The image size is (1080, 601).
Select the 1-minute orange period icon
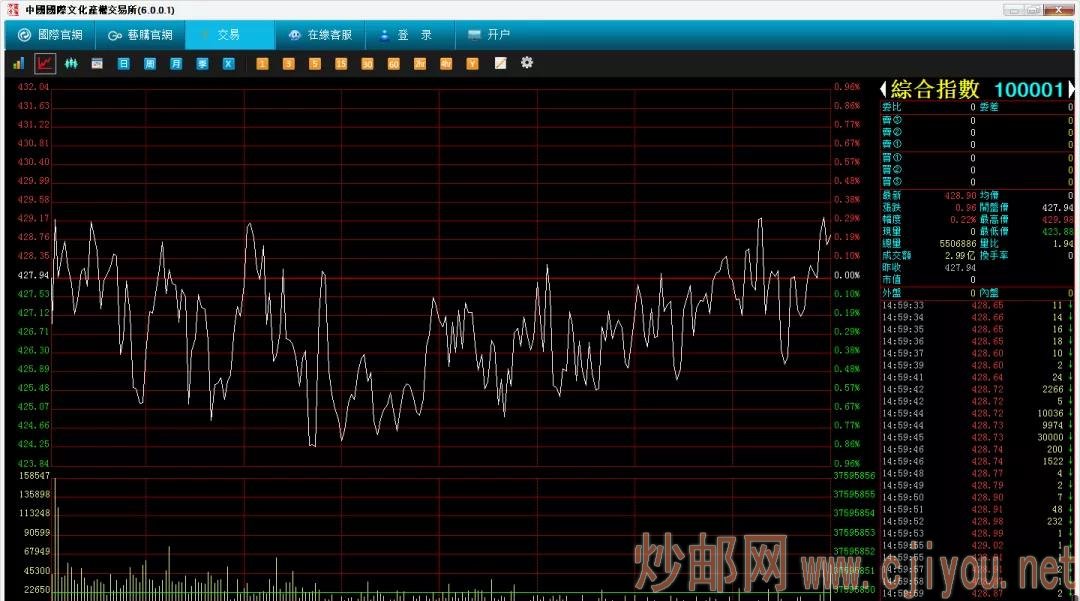(262, 63)
